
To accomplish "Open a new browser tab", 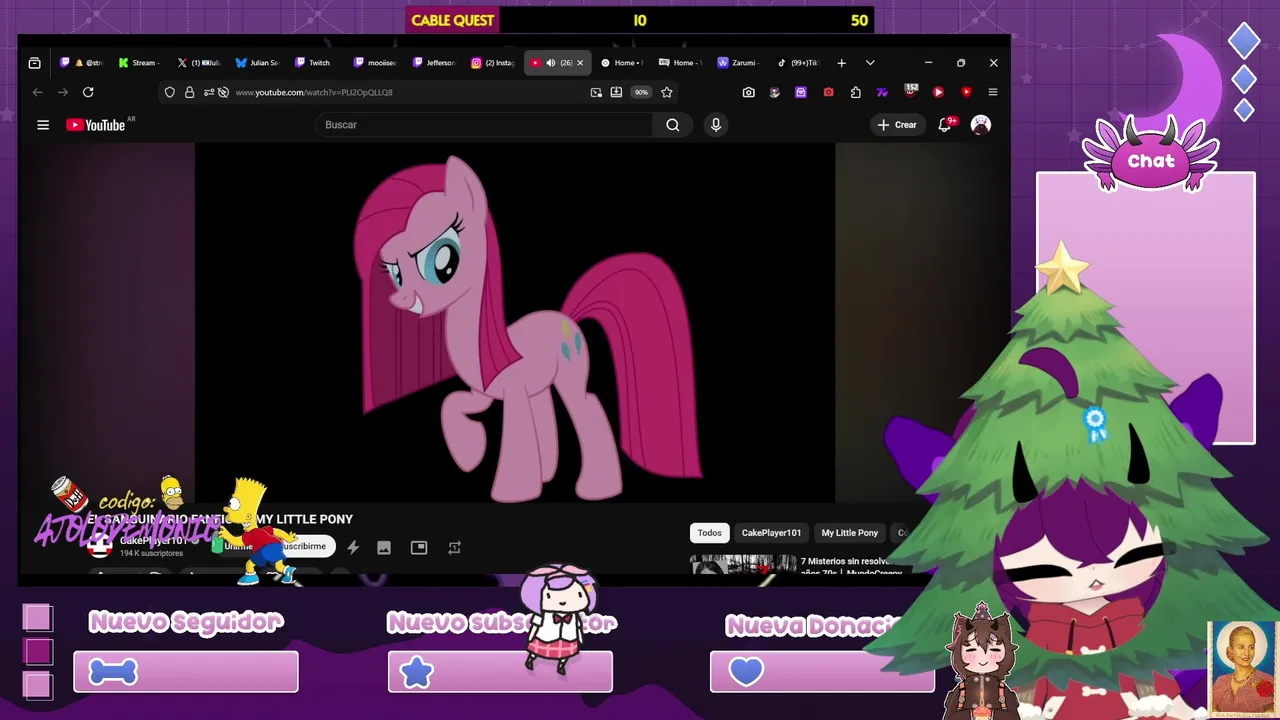I will pyautogui.click(x=842, y=63).
